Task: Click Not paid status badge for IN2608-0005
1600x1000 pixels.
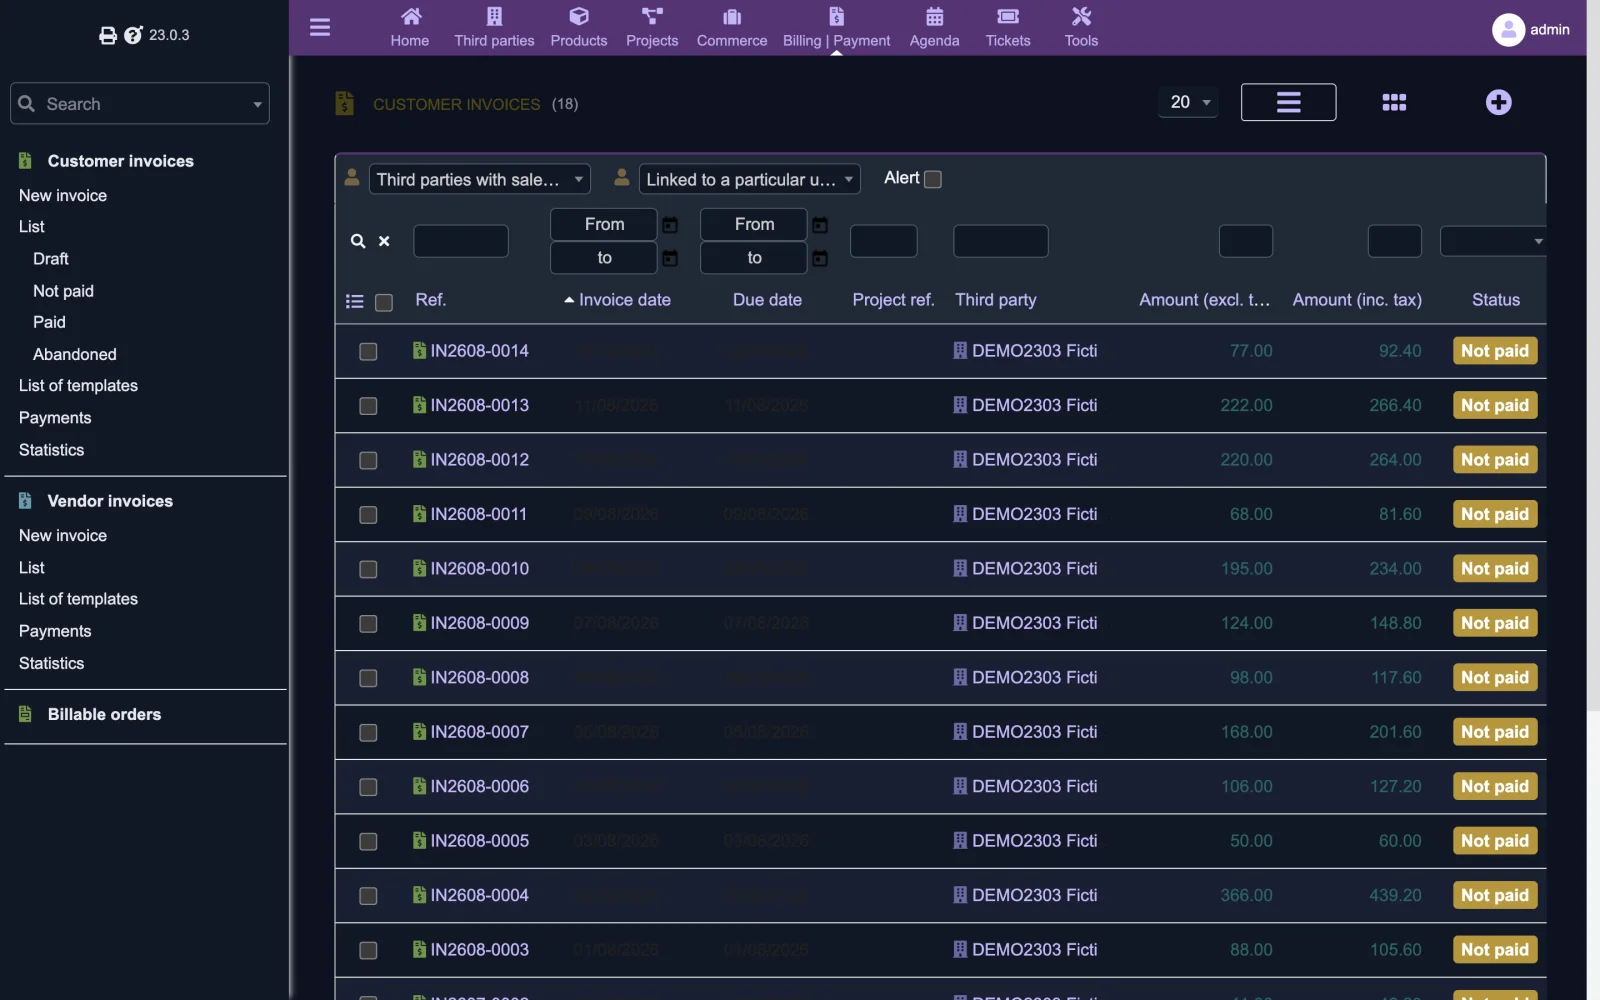Action: tap(1495, 841)
